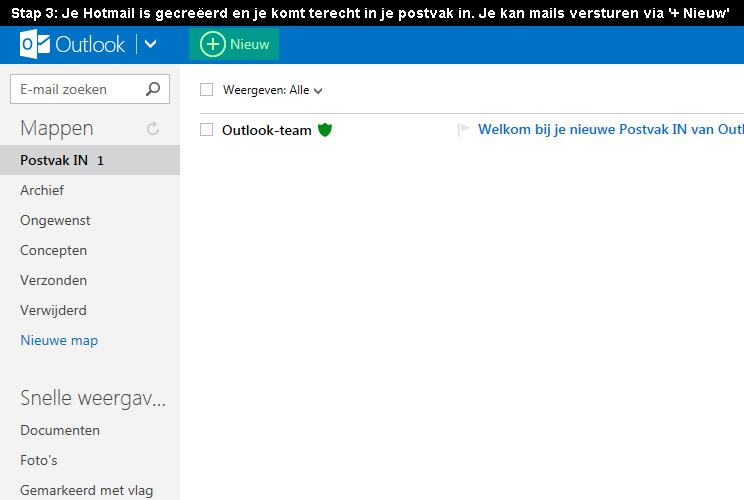Compose a mail with the Nieuw button

click(x=234, y=44)
